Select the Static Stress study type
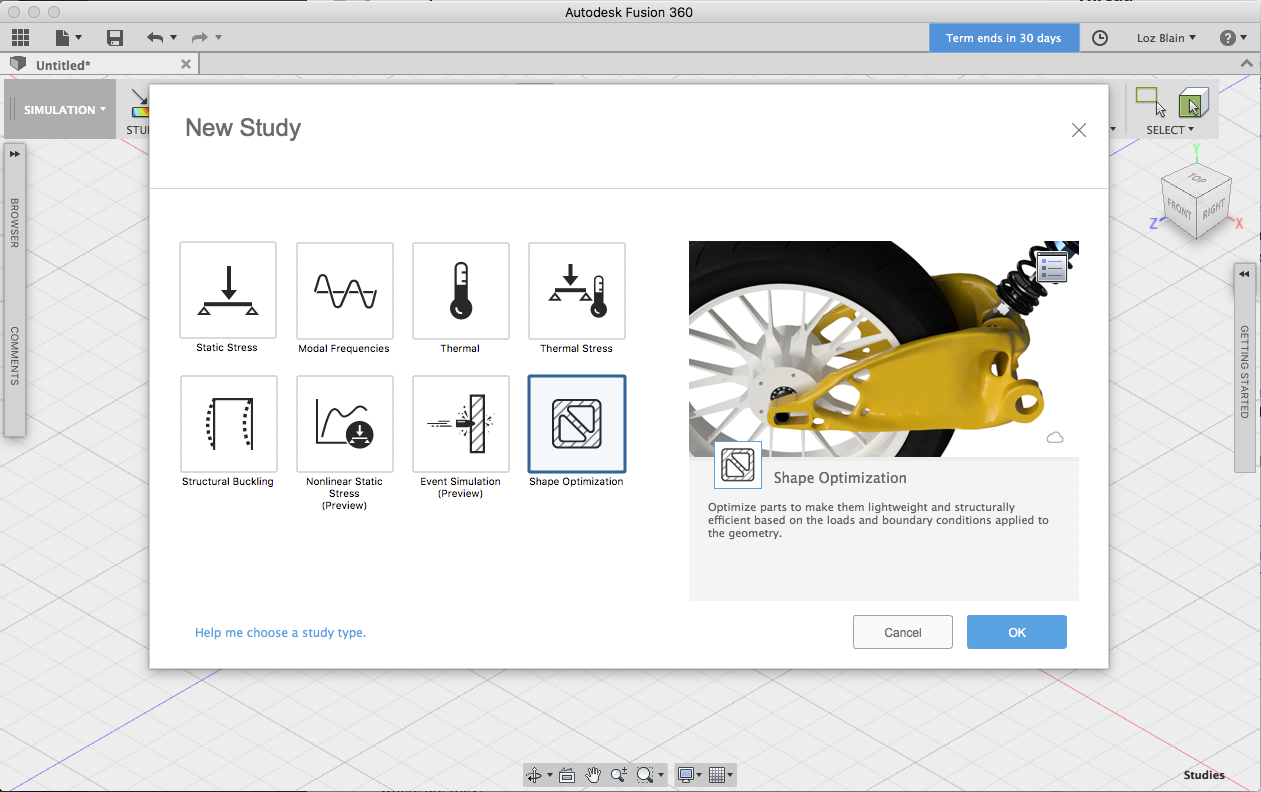Viewport: 1261px width, 792px height. [228, 291]
